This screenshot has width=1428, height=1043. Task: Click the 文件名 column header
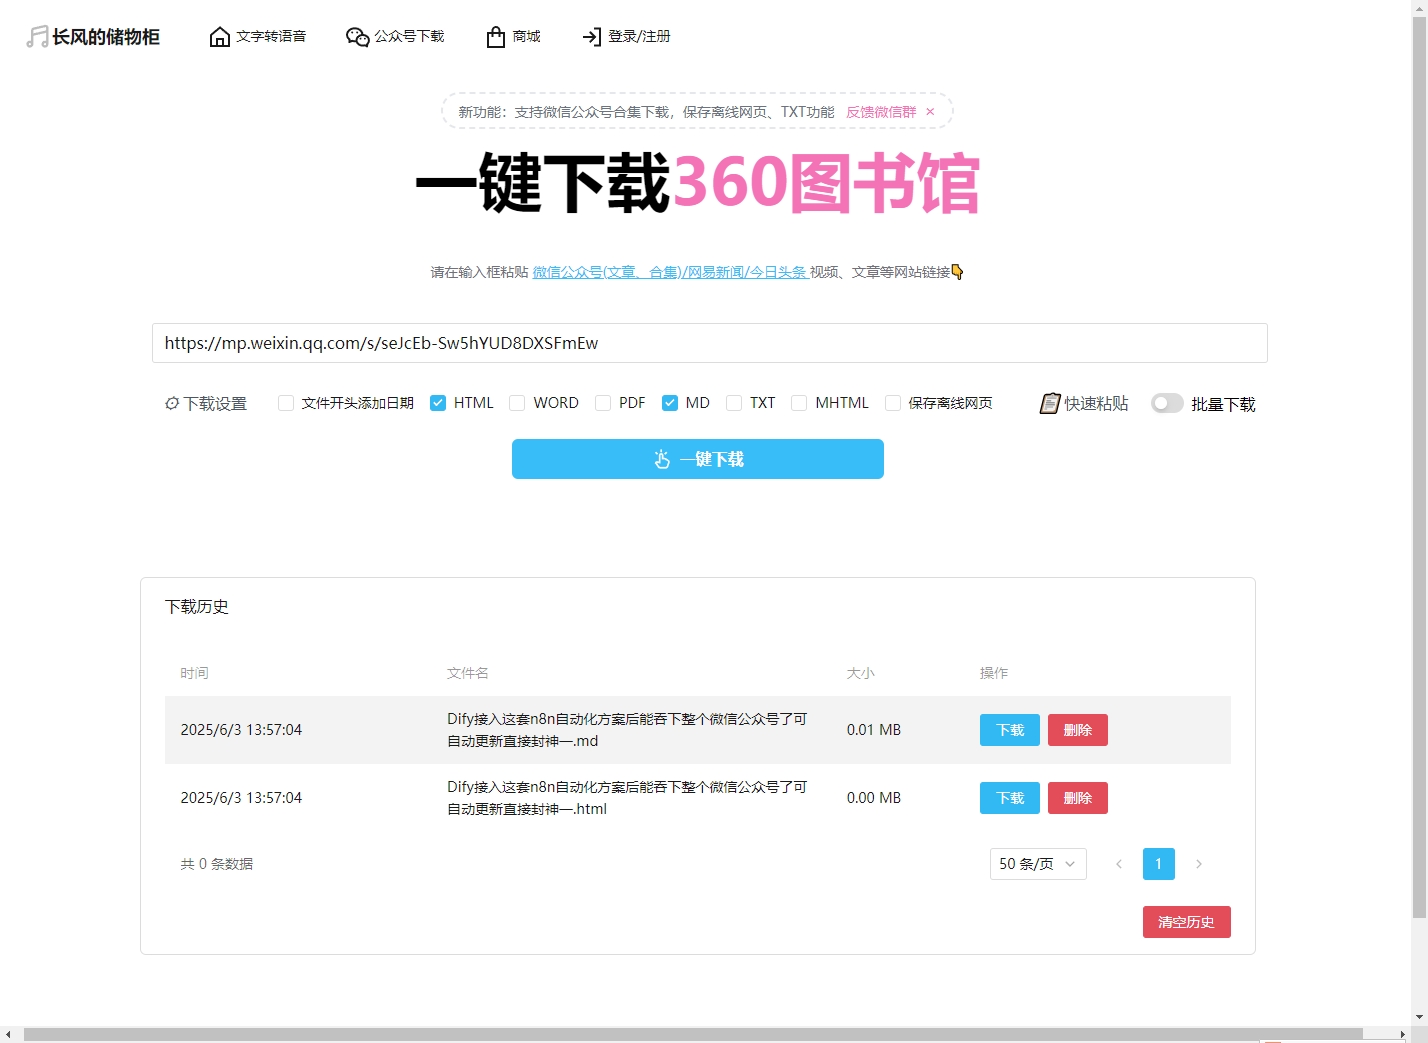468,673
